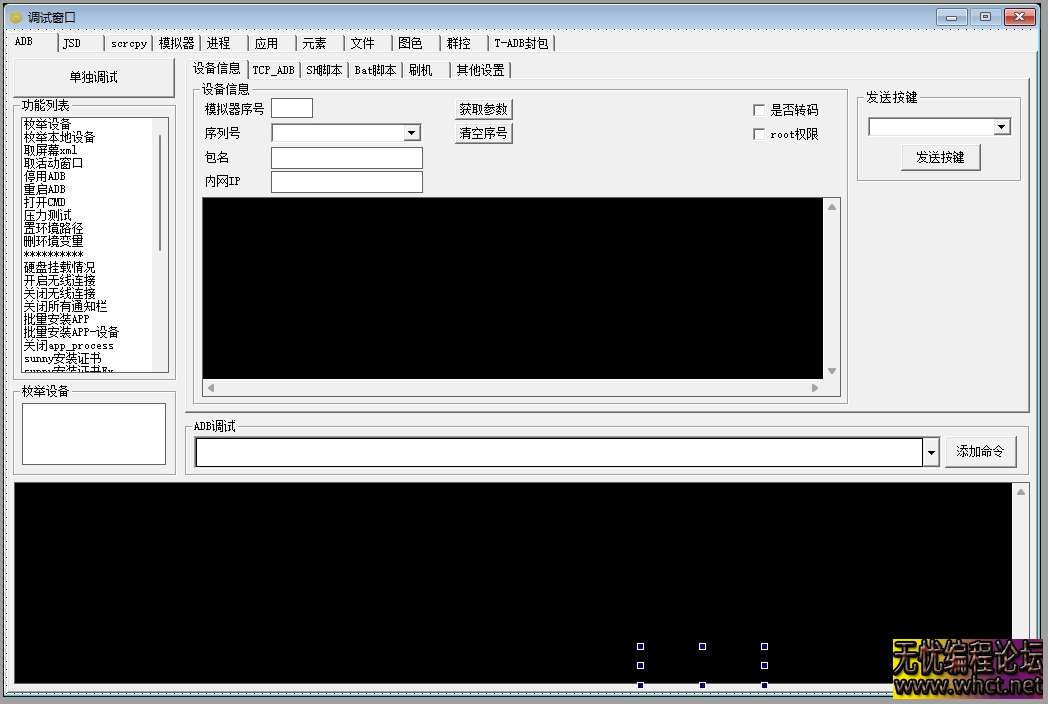Image resolution: width=1048 pixels, height=704 pixels.
Task: Select the 模拟器 tab
Action: 175,43
